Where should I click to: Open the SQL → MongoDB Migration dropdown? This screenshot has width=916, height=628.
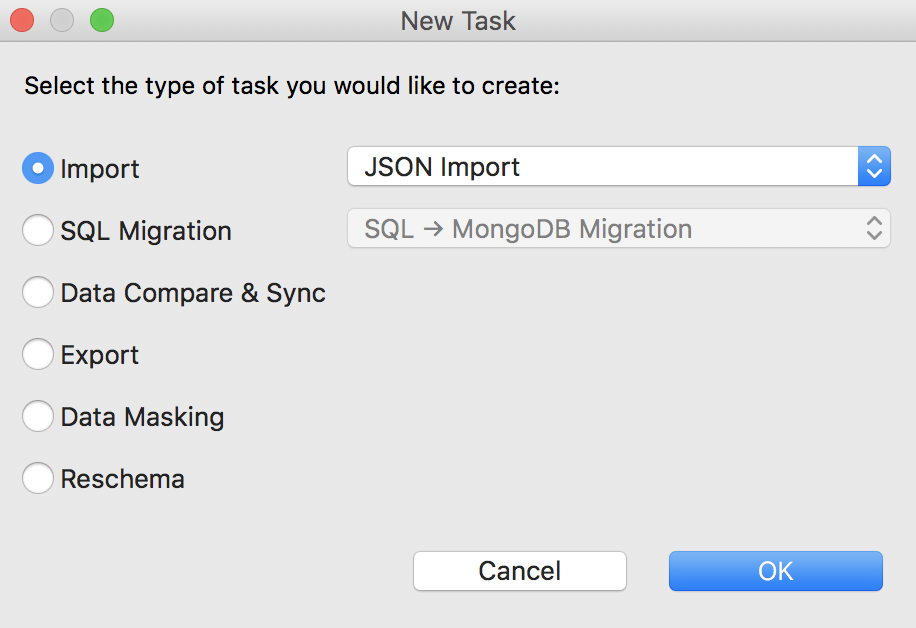619,228
